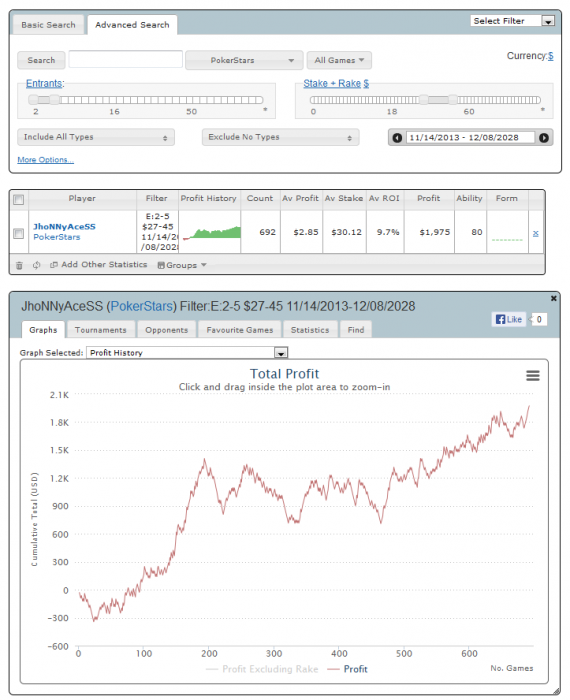
Task: Click the Facebook Like button
Action: click(x=509, y=319)
